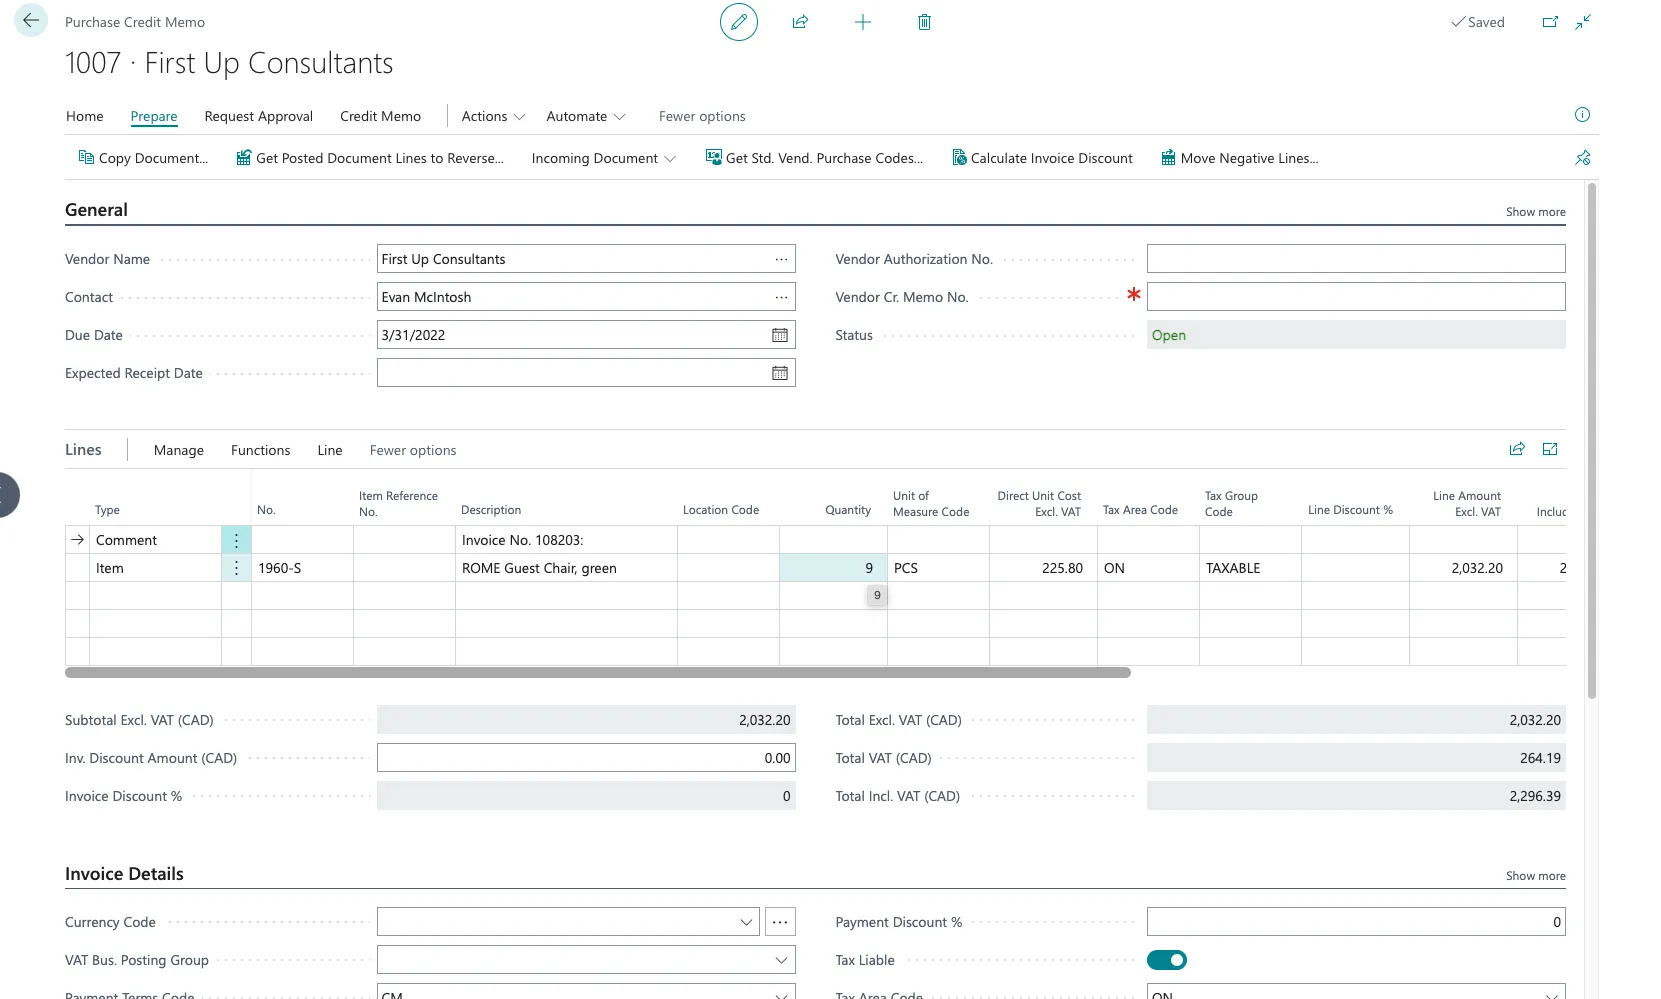The image size is (1661, 999).
Task: Create new document with plus icon
Action: [x=863, y=22]
